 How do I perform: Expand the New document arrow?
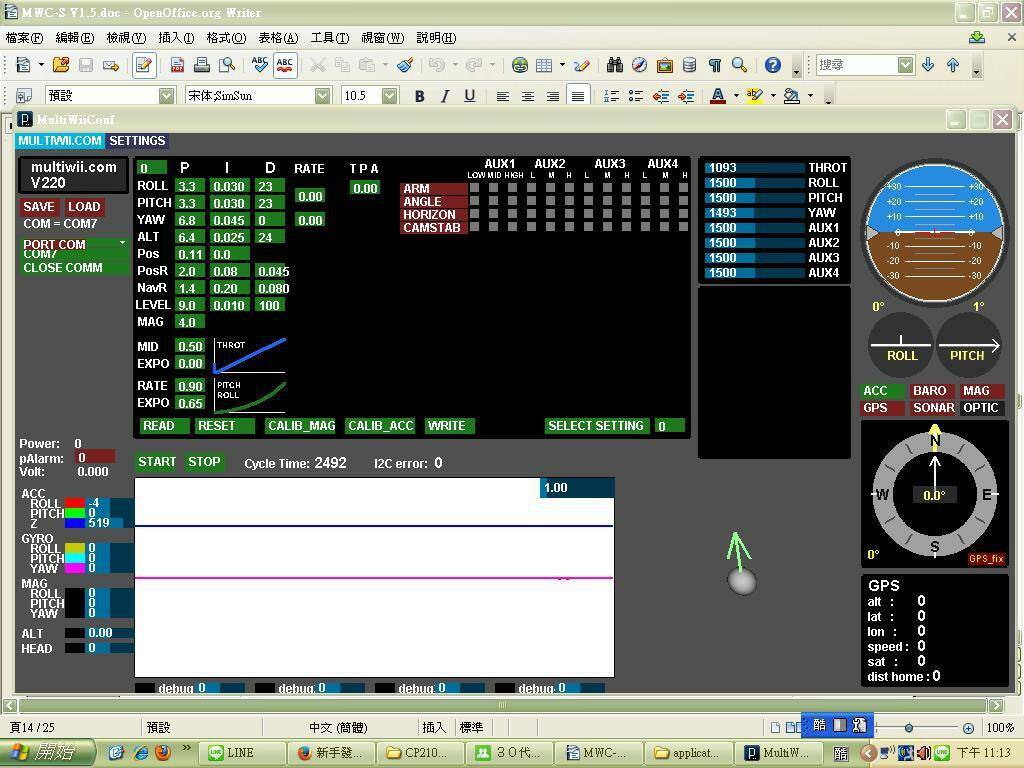[41, 65]
